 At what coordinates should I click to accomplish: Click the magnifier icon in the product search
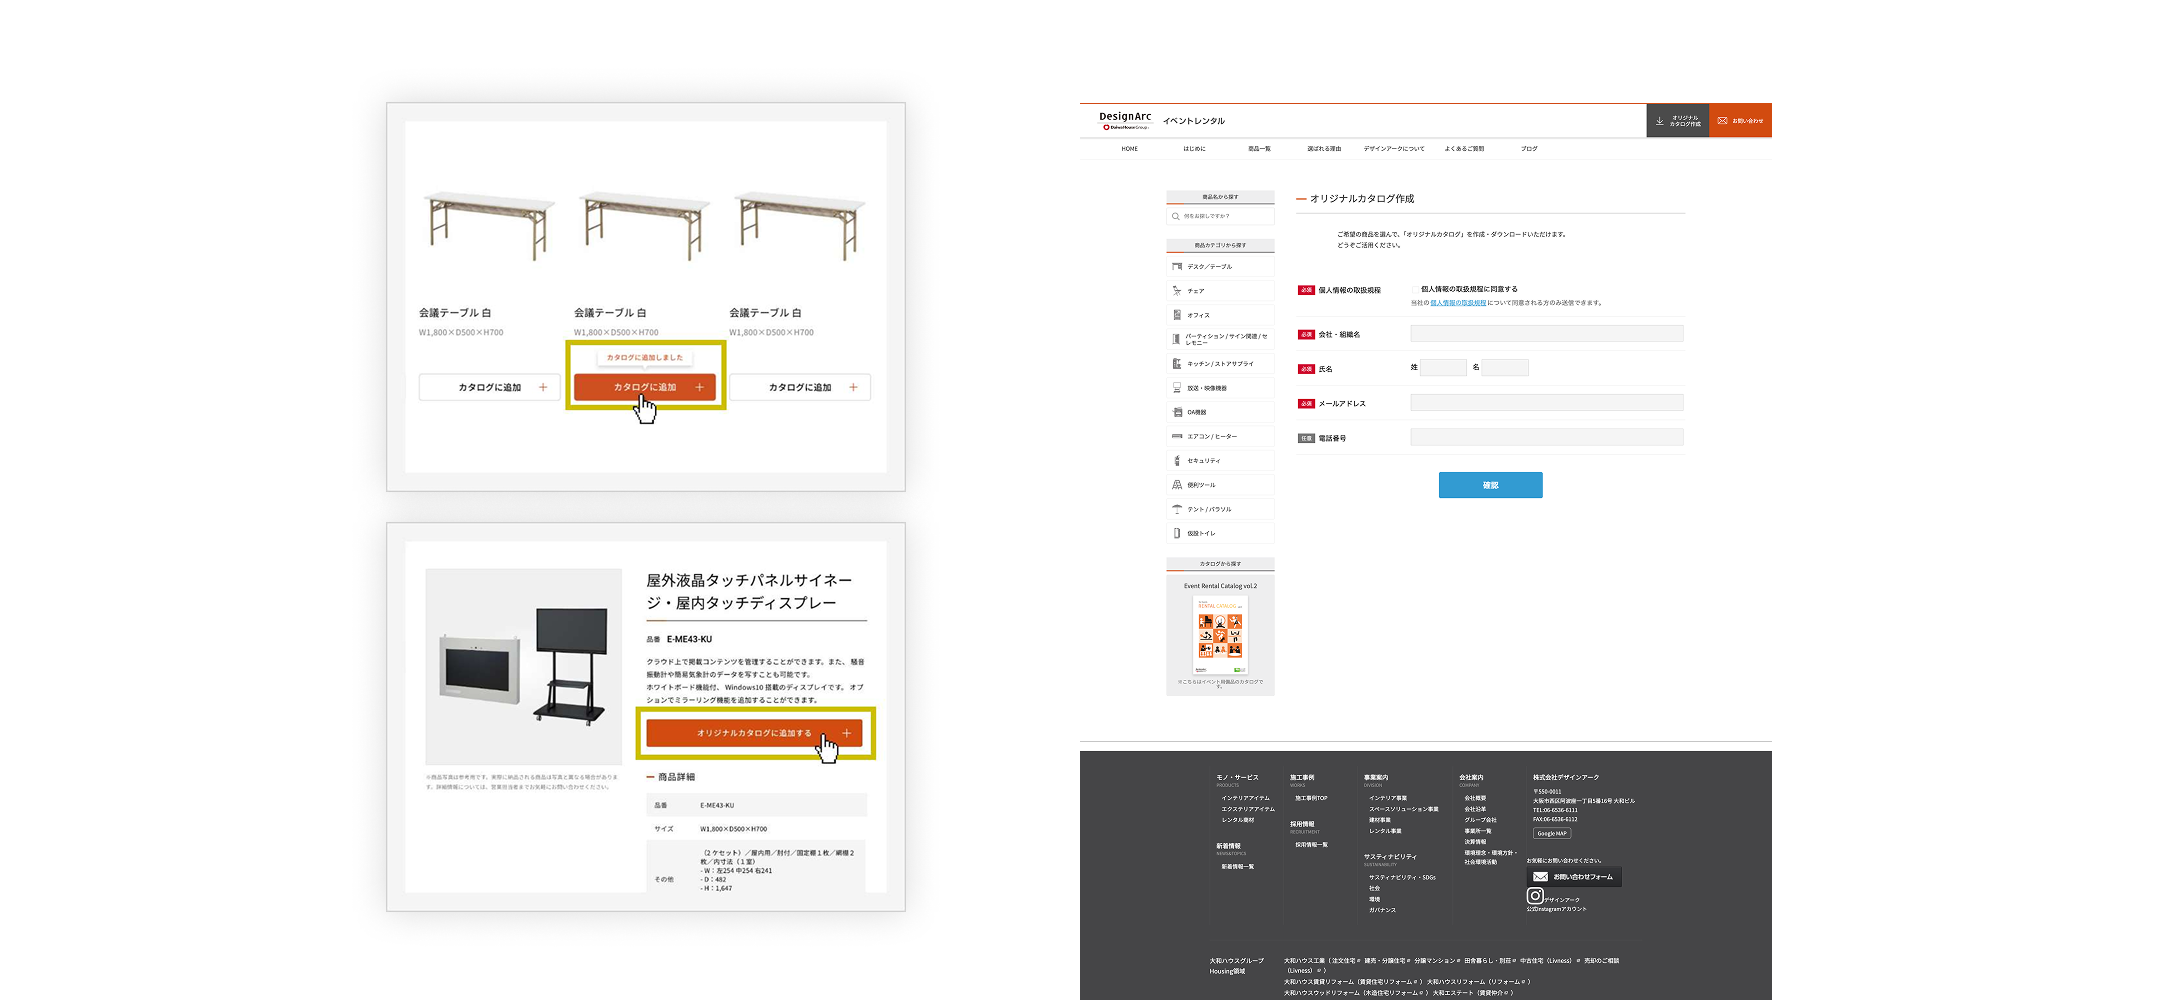1176,216
